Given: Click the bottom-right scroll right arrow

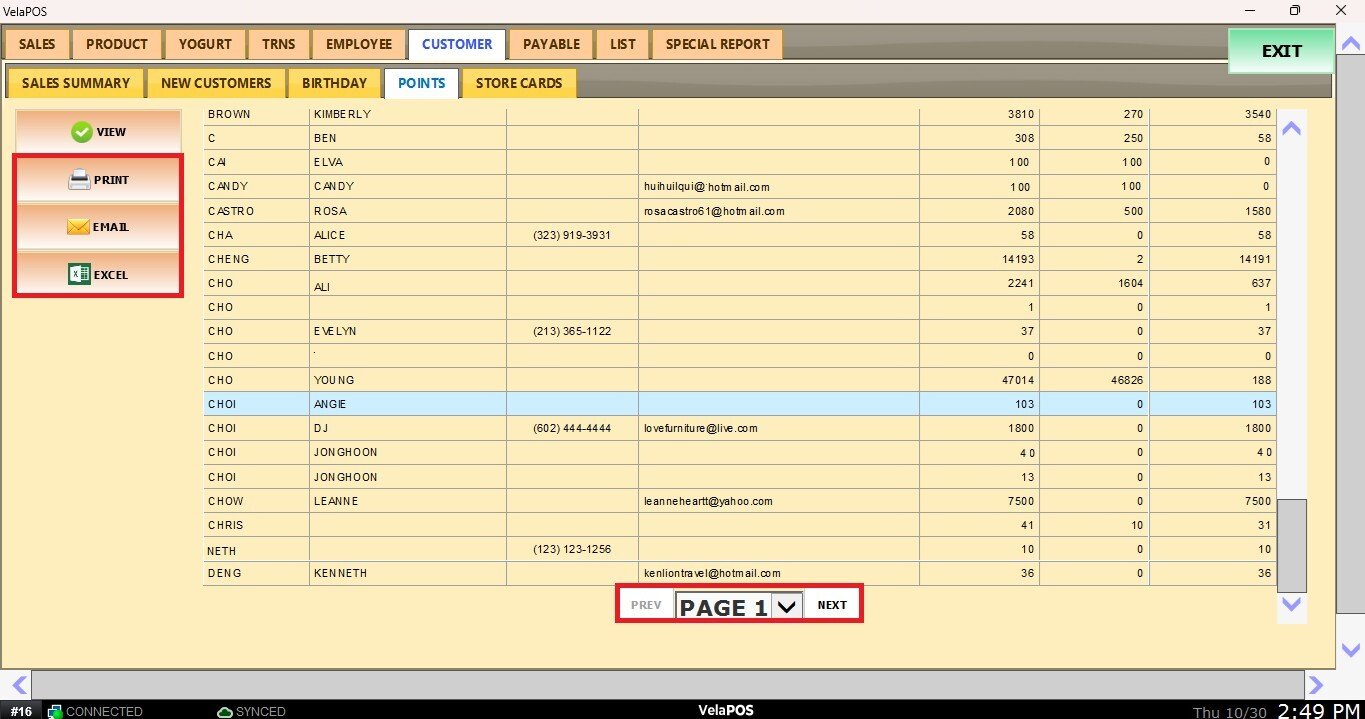Looking at the screenshot, I should click(x=1316, y=685).
